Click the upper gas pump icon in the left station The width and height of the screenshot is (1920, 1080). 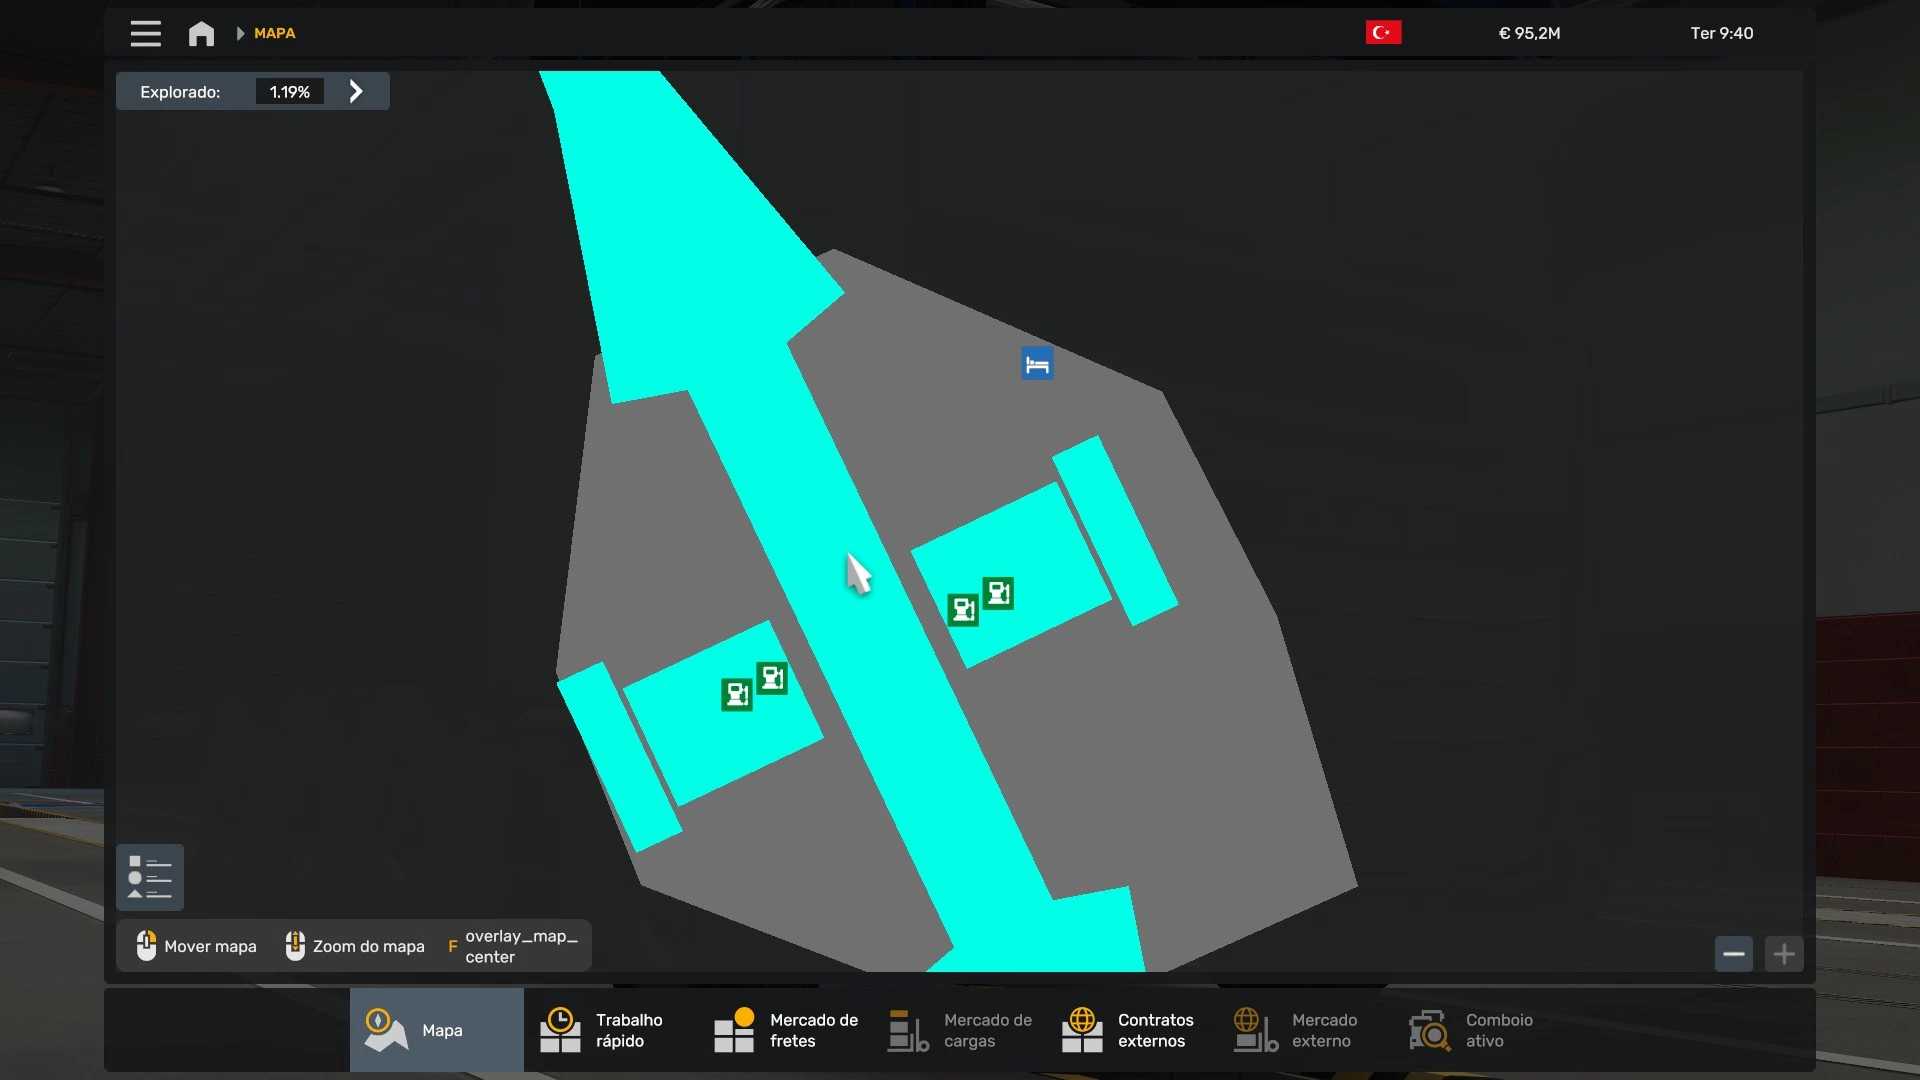772,678
